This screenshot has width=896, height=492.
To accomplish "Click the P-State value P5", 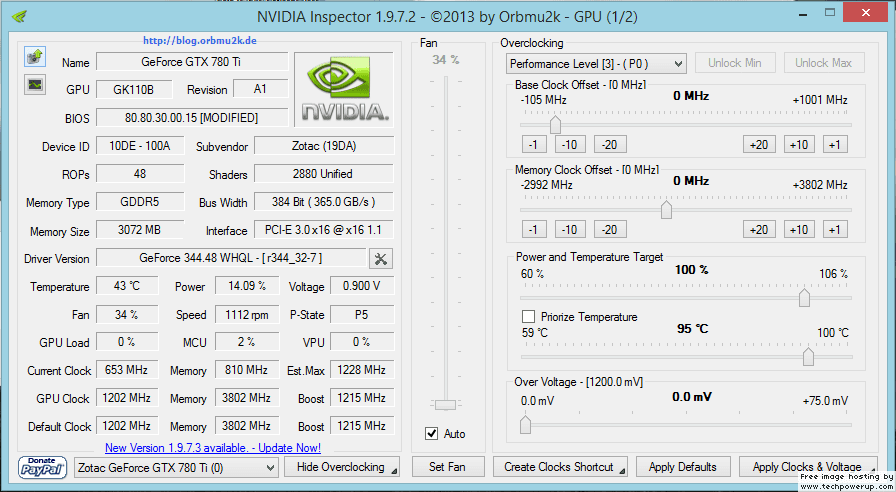I will pyautogui.click(x=362, y=314).
